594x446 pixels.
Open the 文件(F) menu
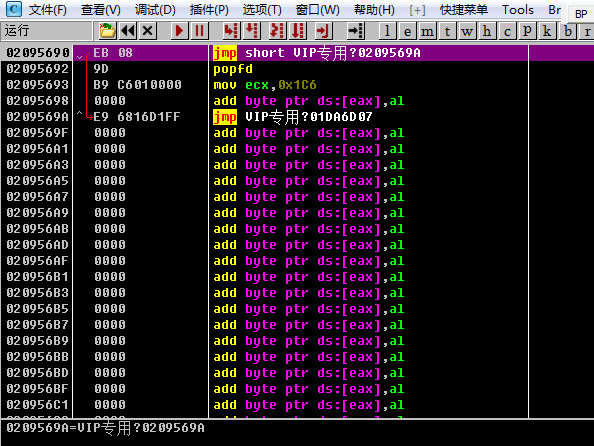point(47,9)
